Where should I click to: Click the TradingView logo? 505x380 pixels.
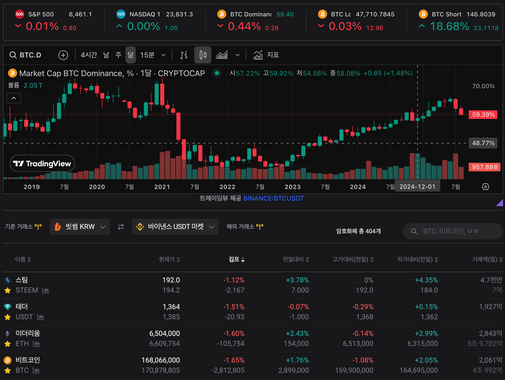(42, 163)
